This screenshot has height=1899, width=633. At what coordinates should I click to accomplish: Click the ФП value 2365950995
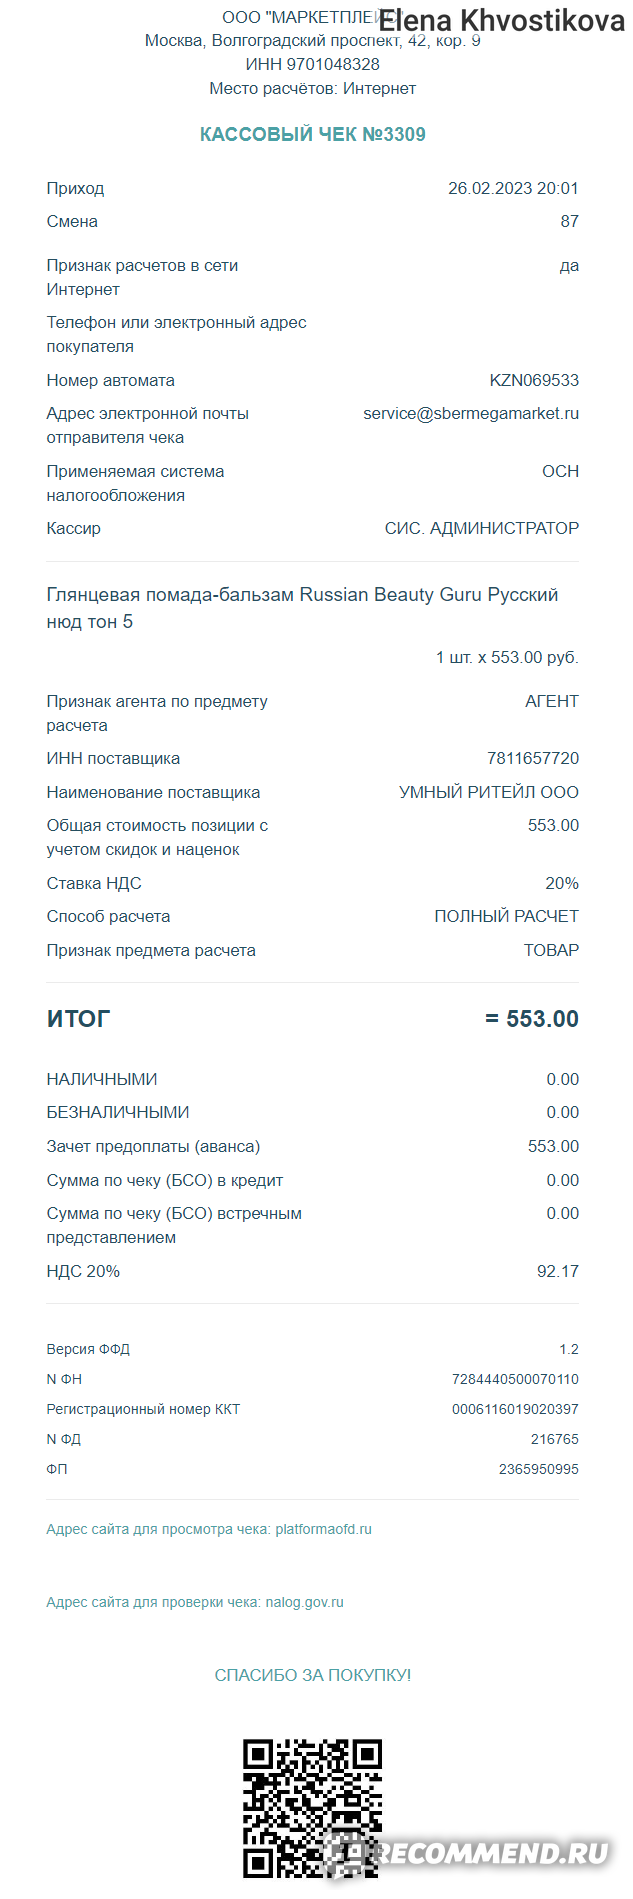tap(539, 1469)
